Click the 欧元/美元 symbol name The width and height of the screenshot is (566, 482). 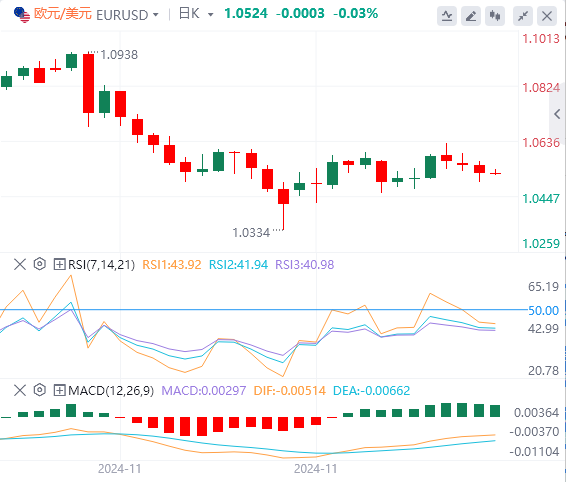[63, 14]
